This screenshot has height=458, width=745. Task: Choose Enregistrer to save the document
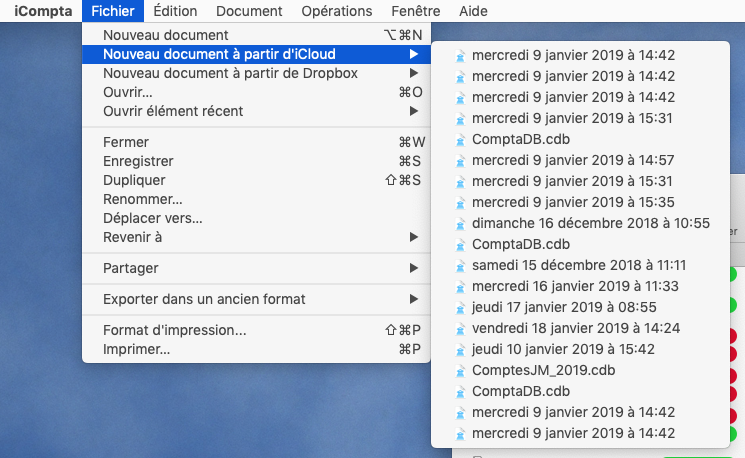[256, 161]
